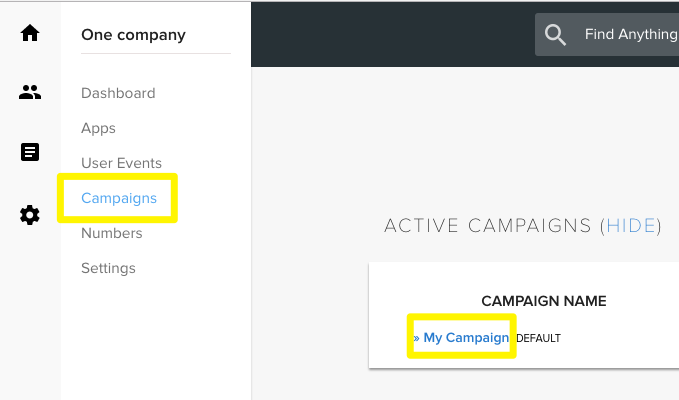
Task: Open the contacts people icon
Action: click(30, 92)
